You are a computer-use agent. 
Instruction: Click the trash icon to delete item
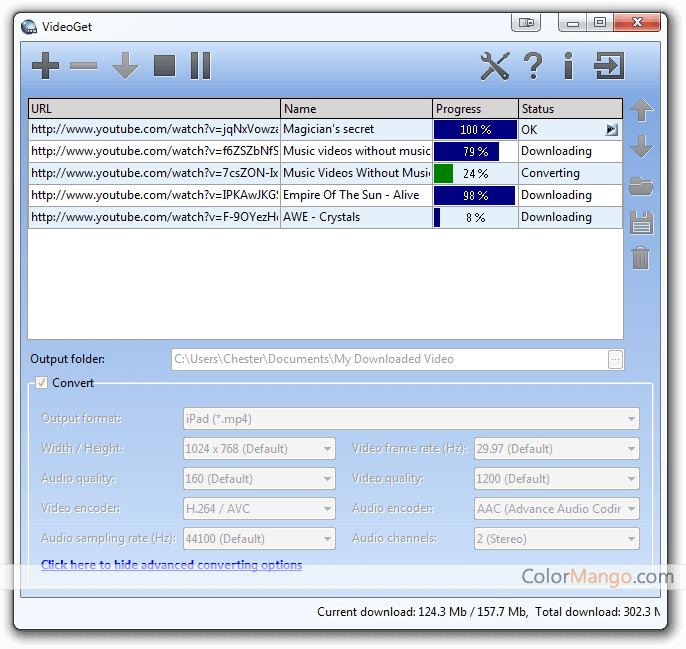641,257
